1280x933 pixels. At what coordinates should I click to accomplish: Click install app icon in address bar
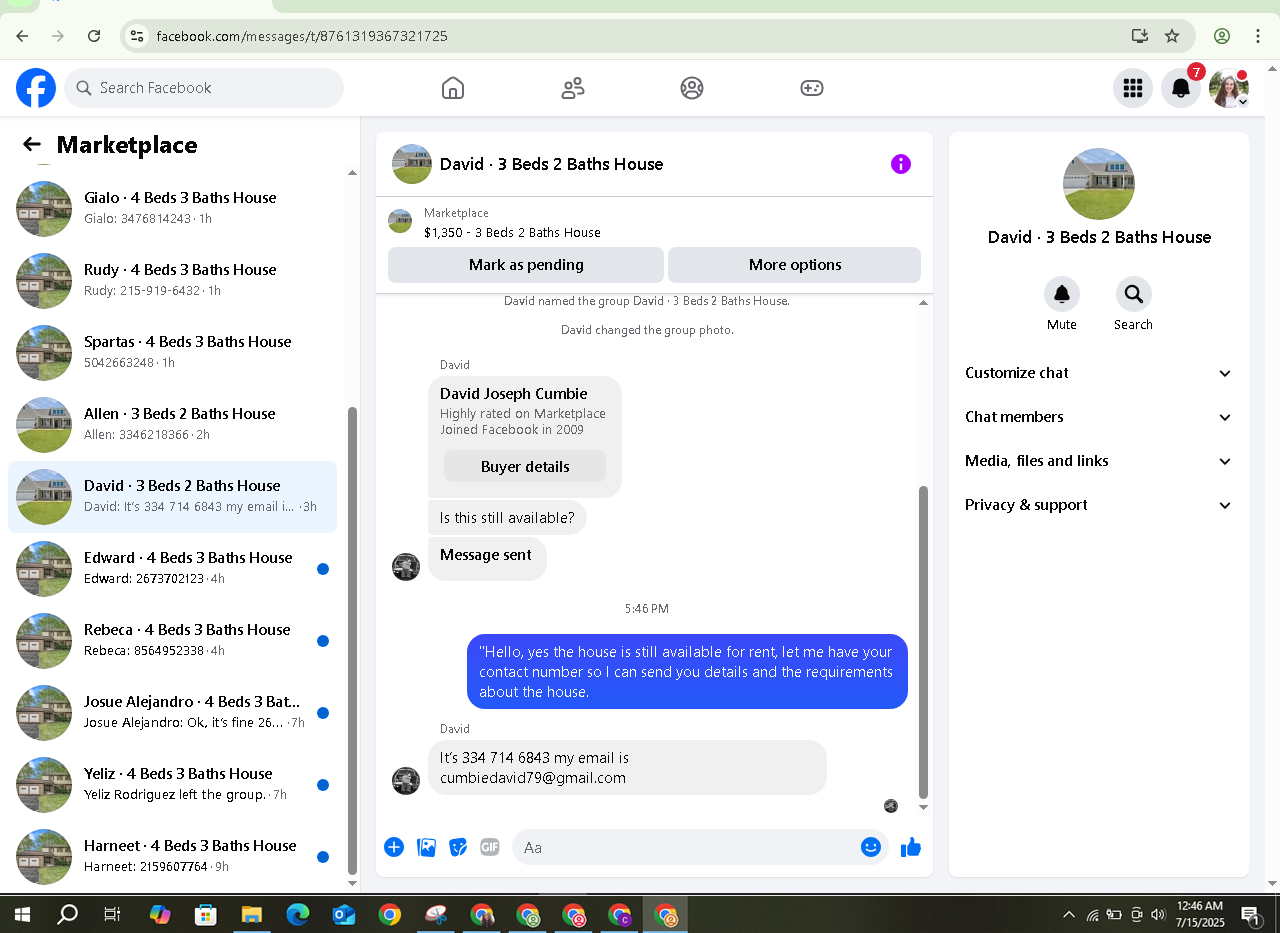(1140, 36)
